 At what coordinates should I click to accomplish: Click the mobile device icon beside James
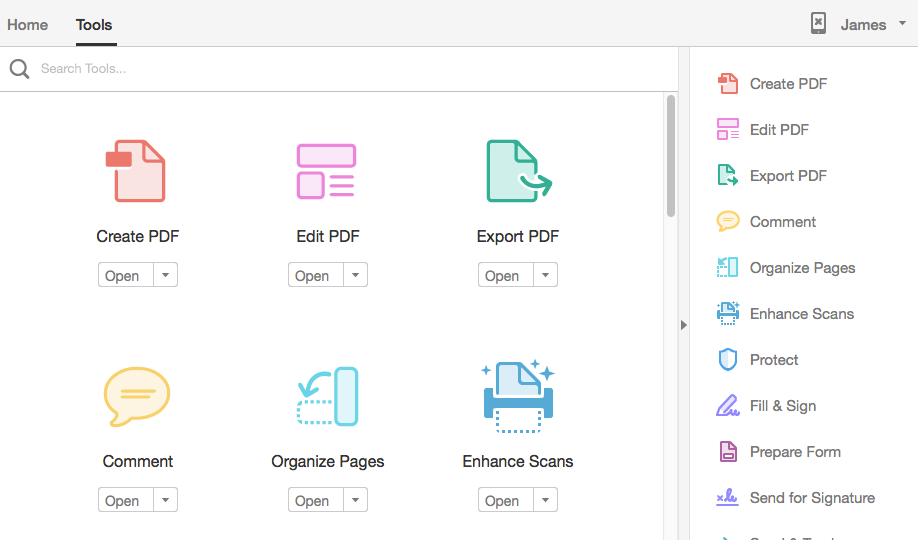coord(818,23)
